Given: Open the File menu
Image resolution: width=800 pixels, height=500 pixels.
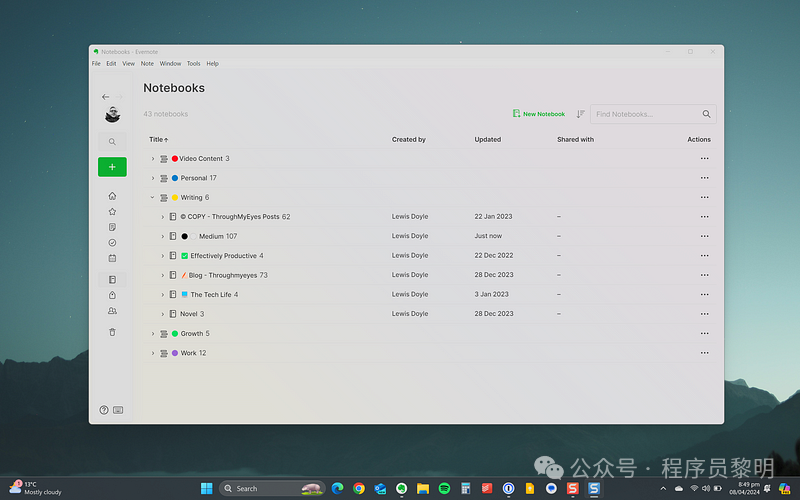Looking at the screenshot, I should pos(96,64).
